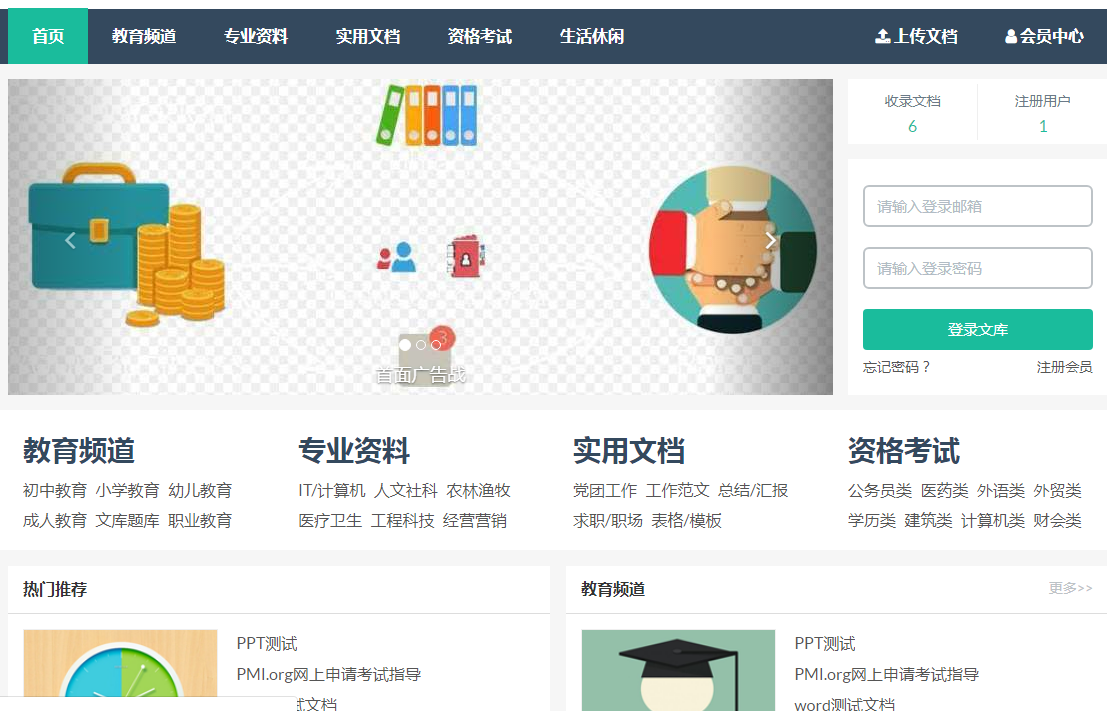The image size is (1107, 711).
Task: Open 工程科技 subcategory
Action: [403, 520]
